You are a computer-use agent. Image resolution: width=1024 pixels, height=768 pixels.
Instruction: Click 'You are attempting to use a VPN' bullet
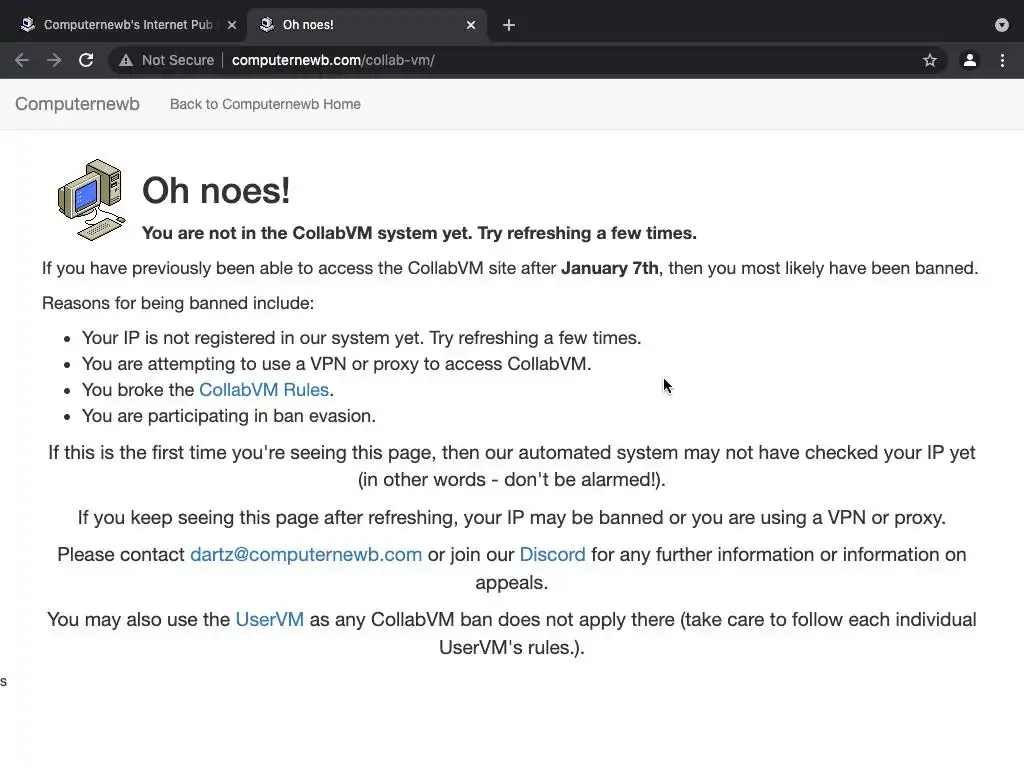click(336, 364)
